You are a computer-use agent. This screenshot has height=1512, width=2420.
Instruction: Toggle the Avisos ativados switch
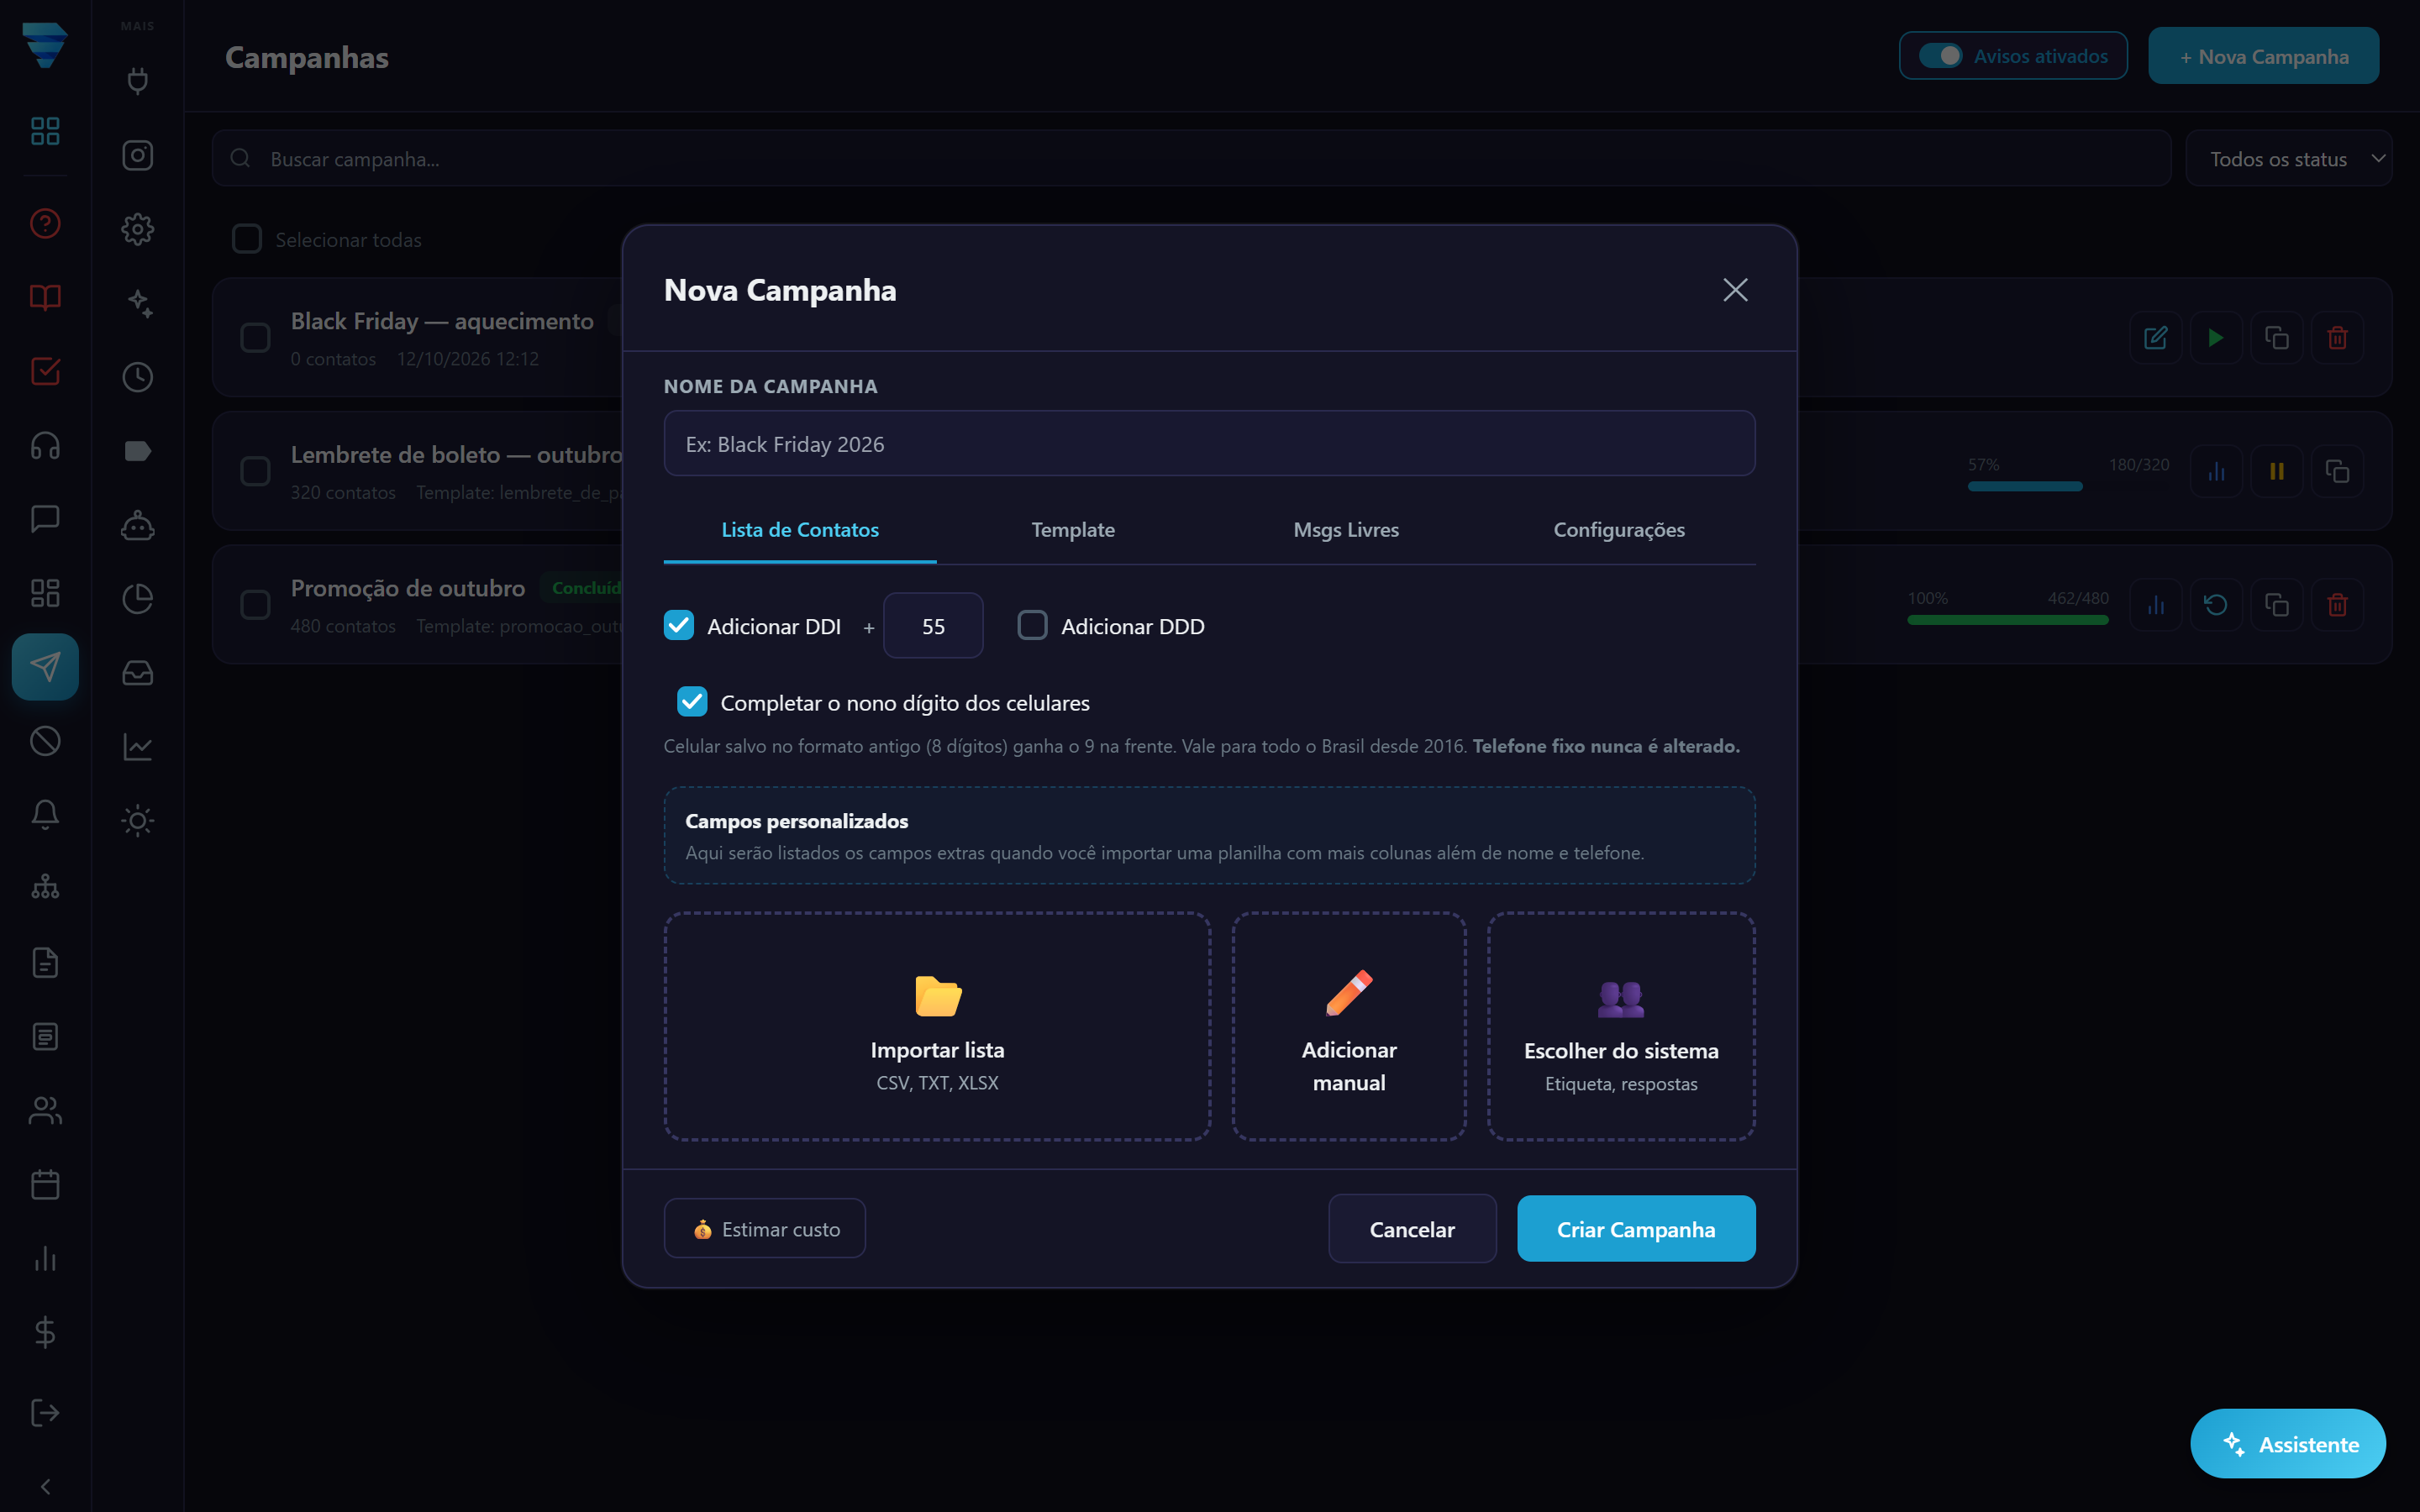[1940, 56]
